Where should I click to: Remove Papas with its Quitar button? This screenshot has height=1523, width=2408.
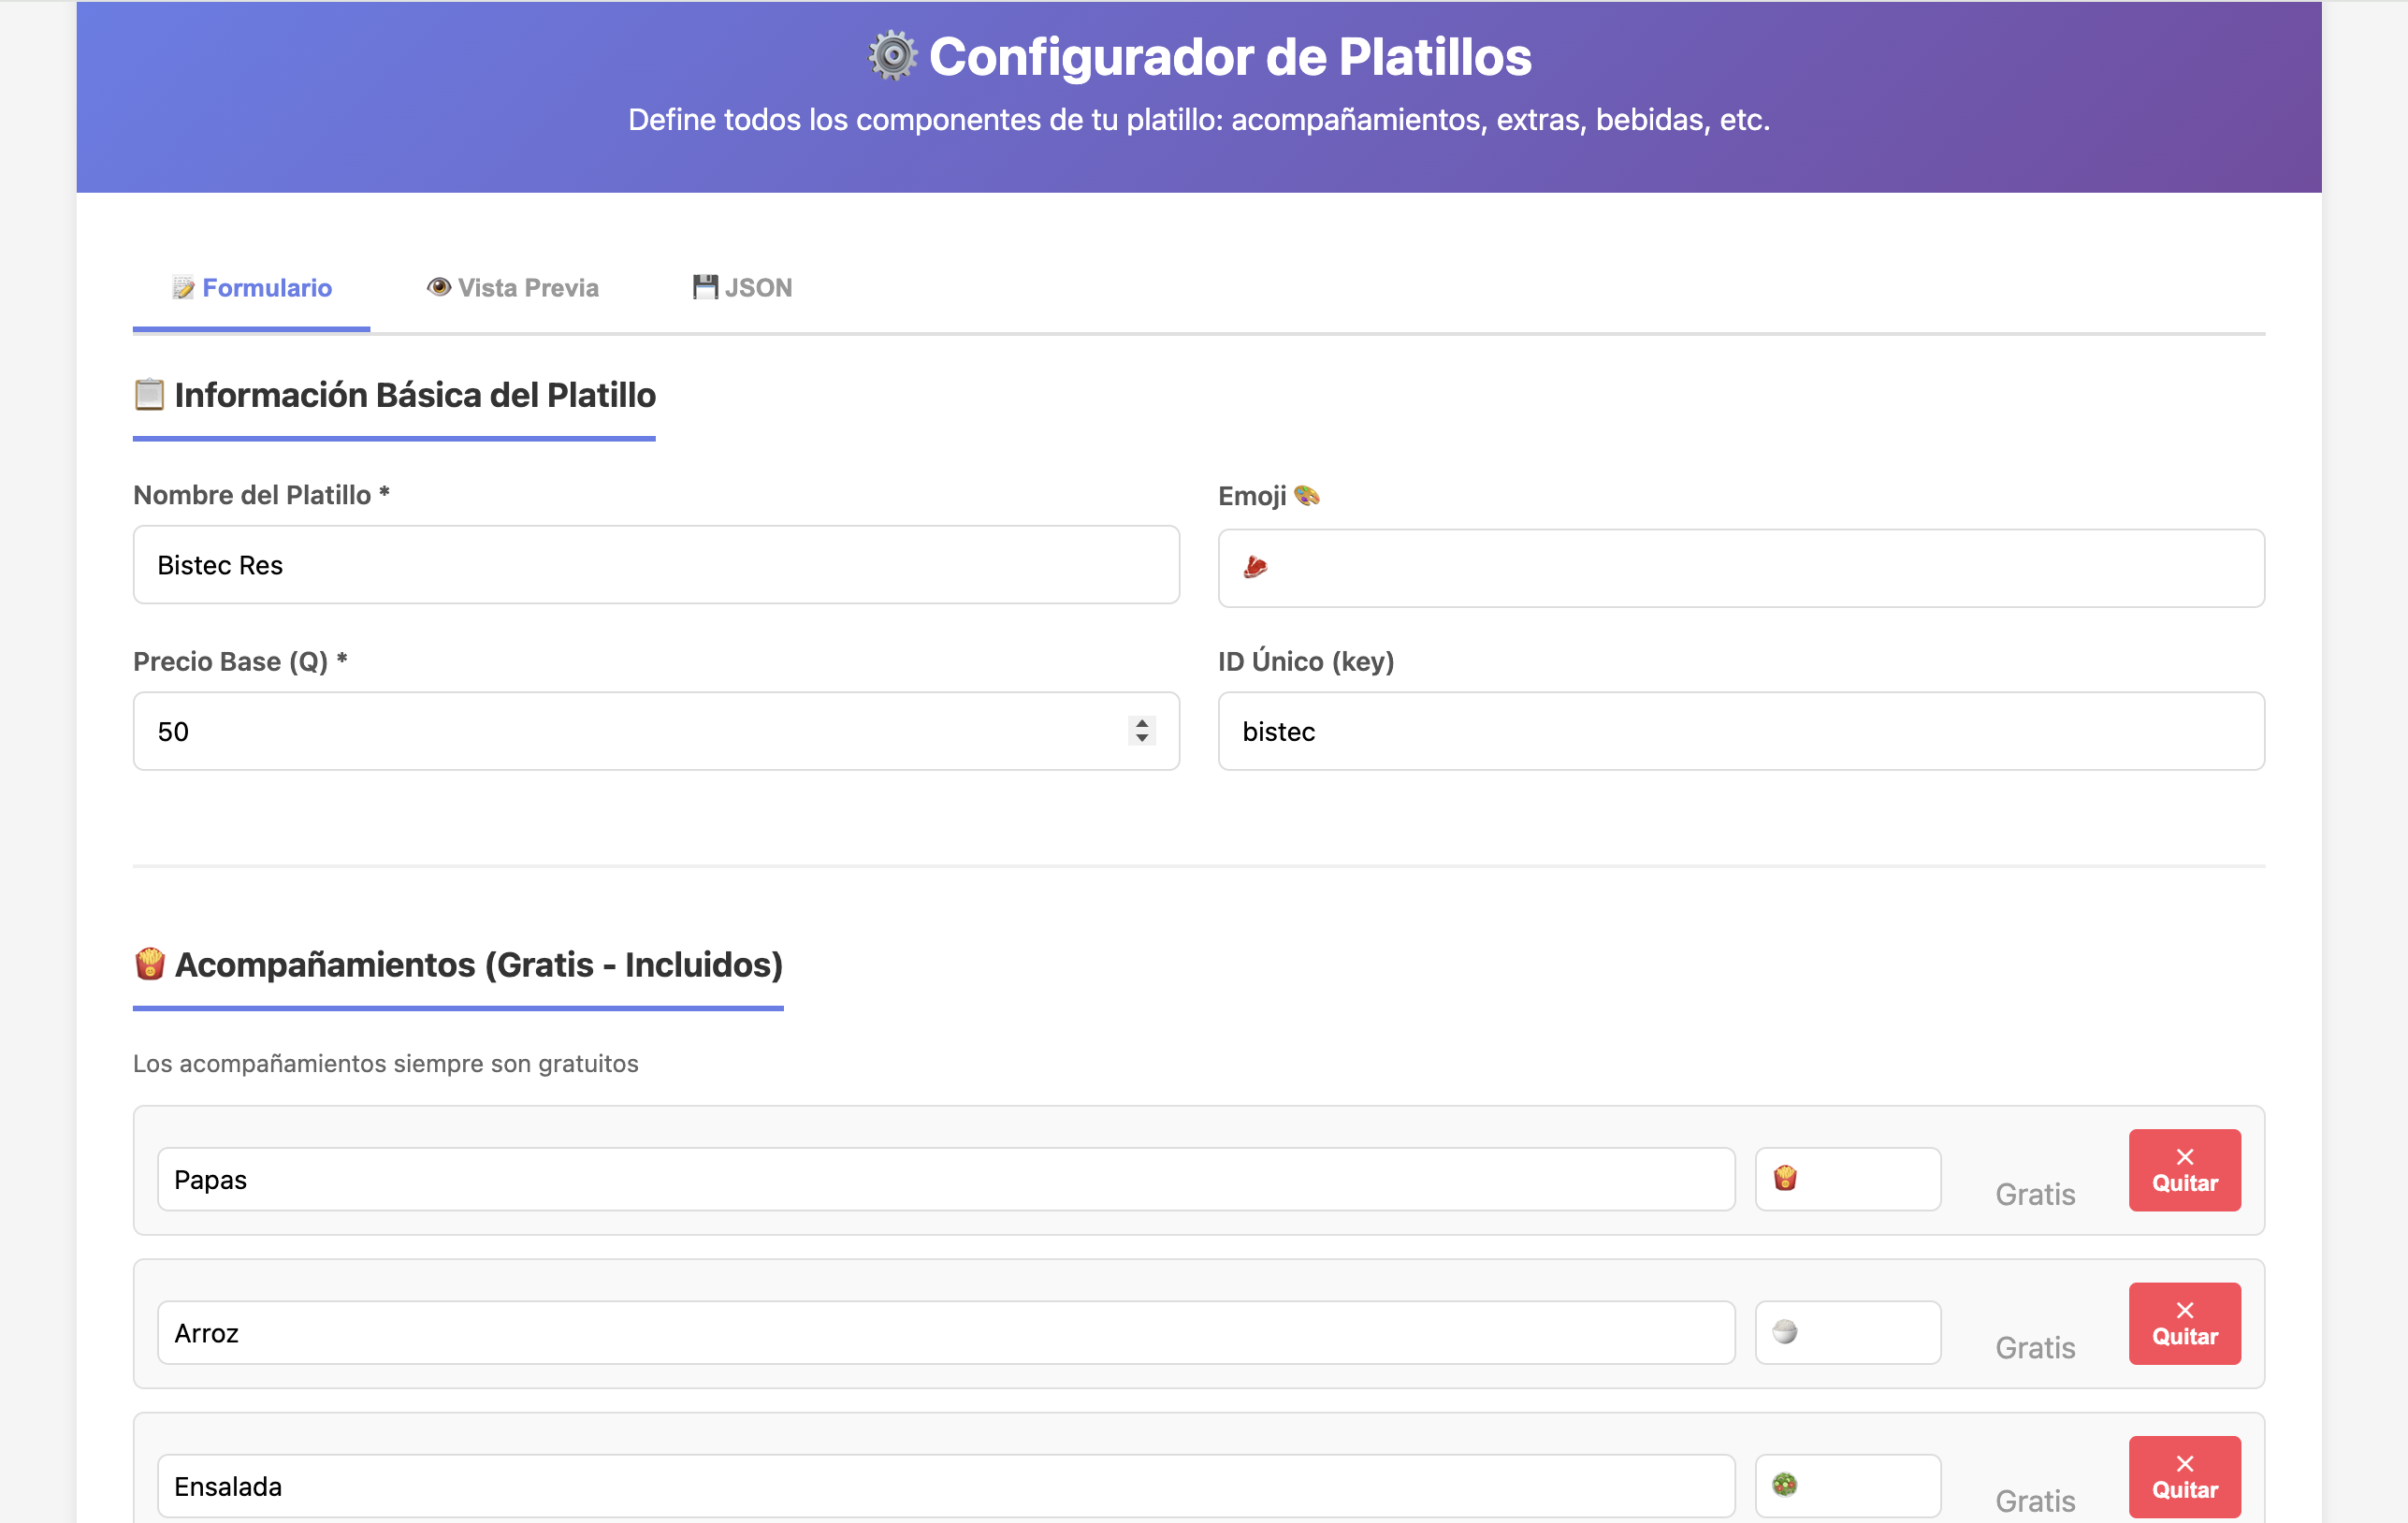(x=2184, y=1170)
